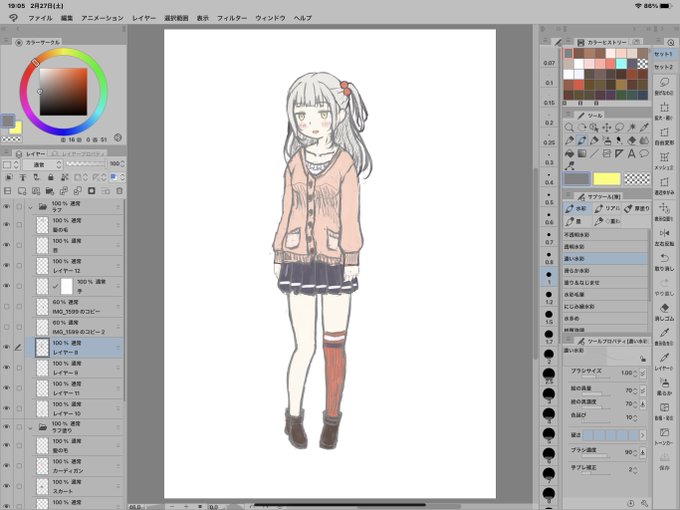This screenshot has height=510, width=680.
Task: Open Clip Studio logo menu
Action: pos(13,18)
